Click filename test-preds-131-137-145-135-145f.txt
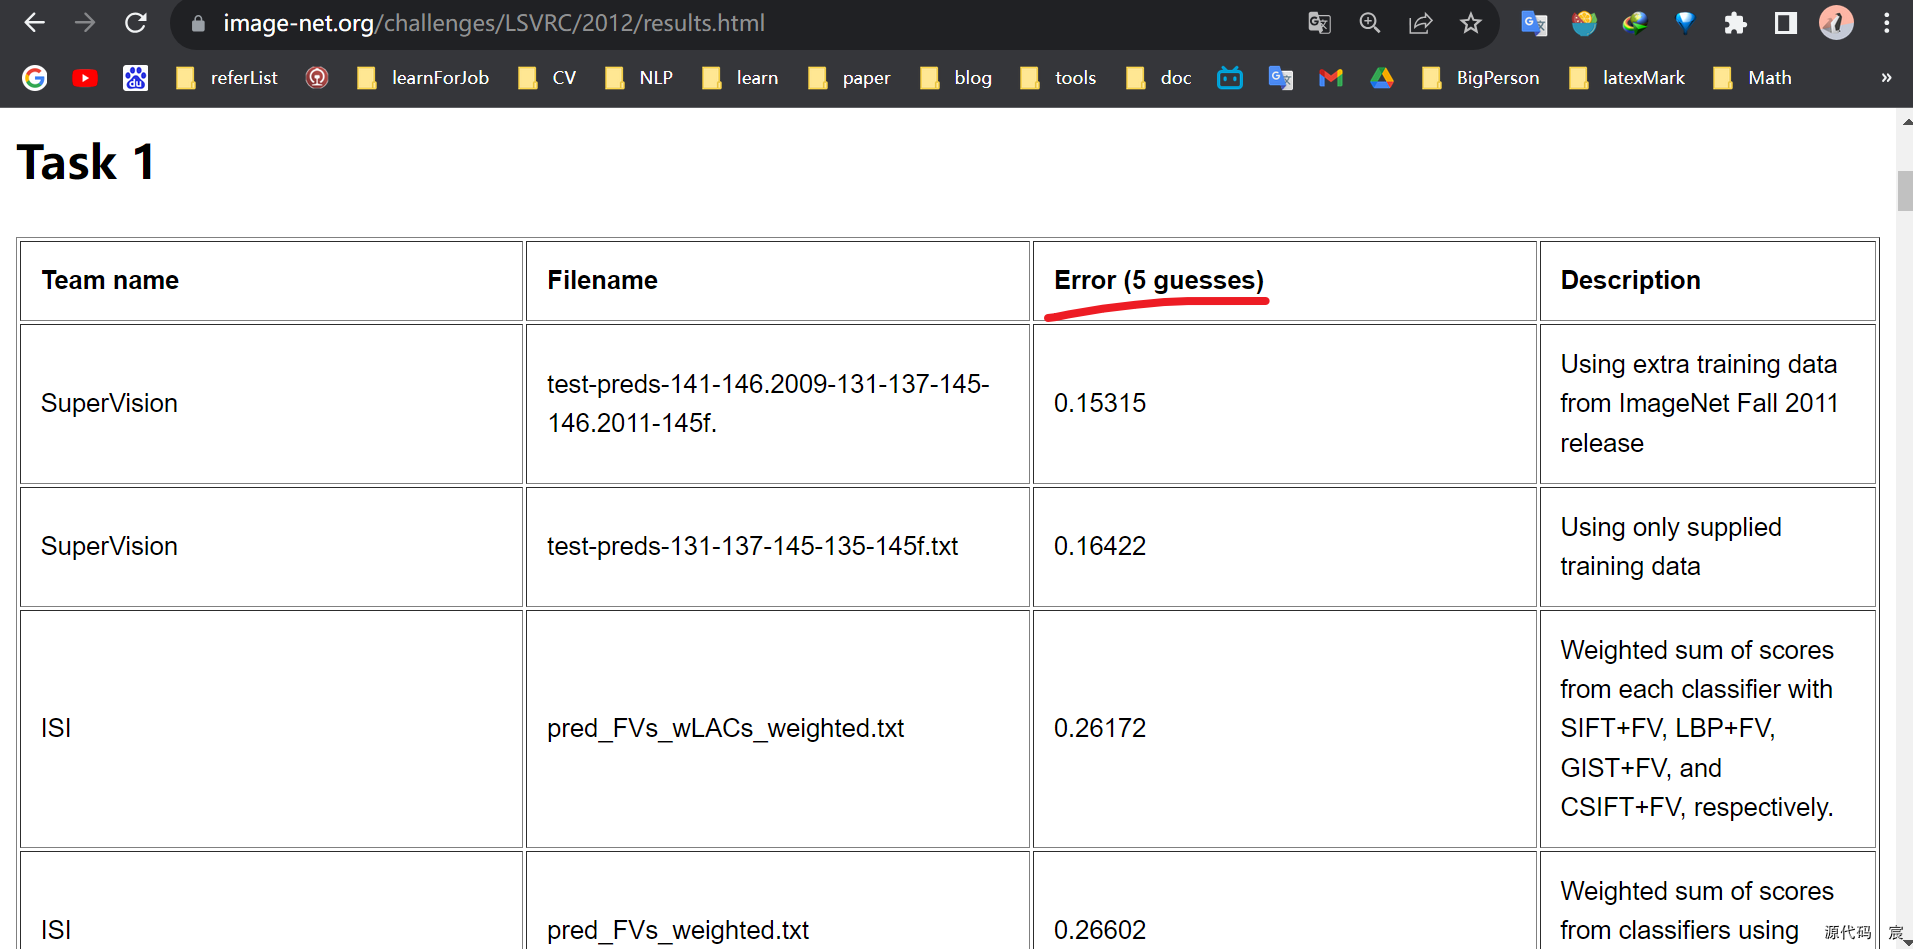The width and height of the screenshot is (1913, 949). tap(752, 546)
